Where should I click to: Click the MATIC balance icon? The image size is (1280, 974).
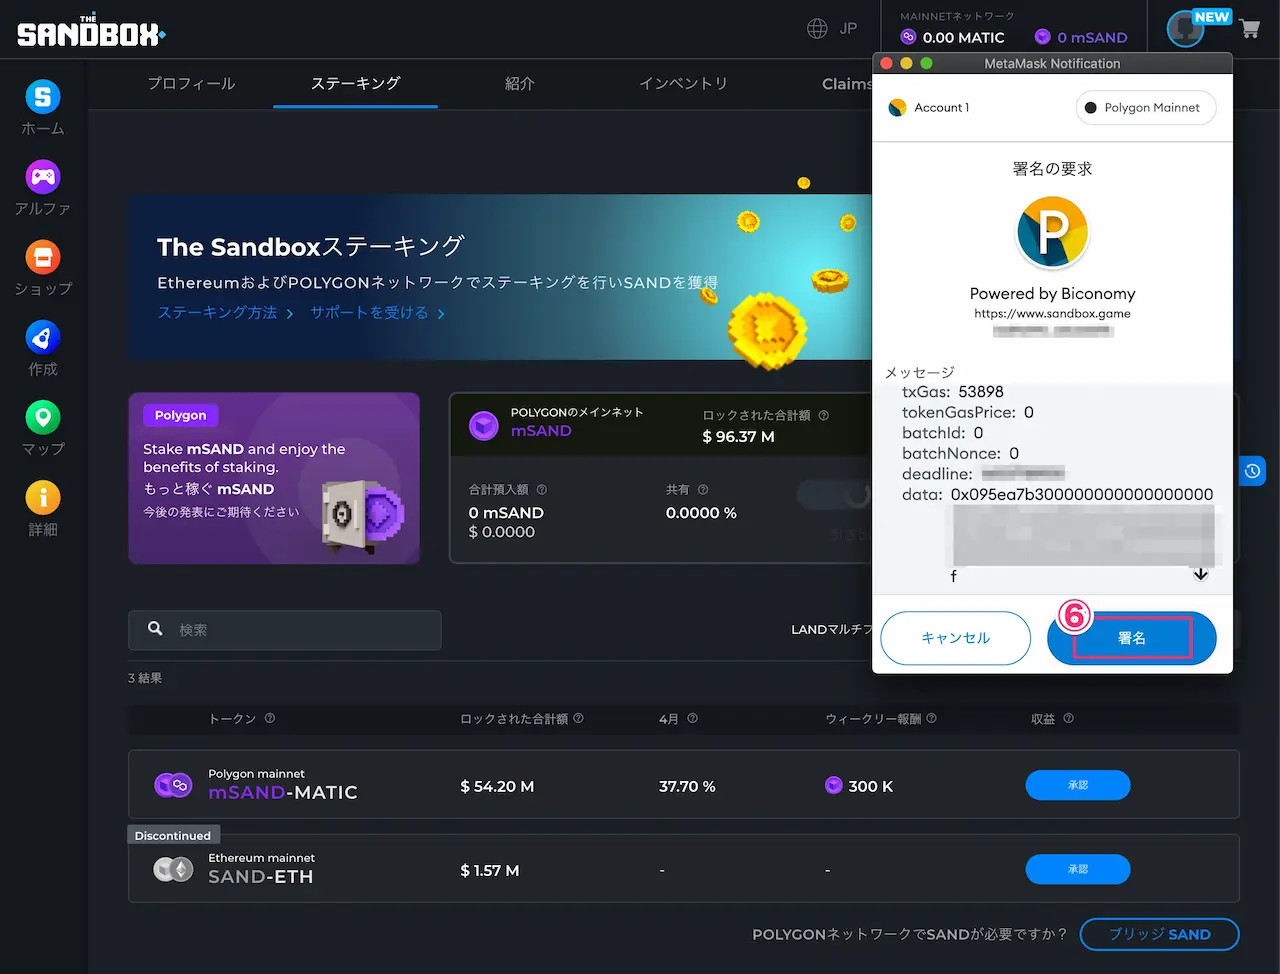908,37
